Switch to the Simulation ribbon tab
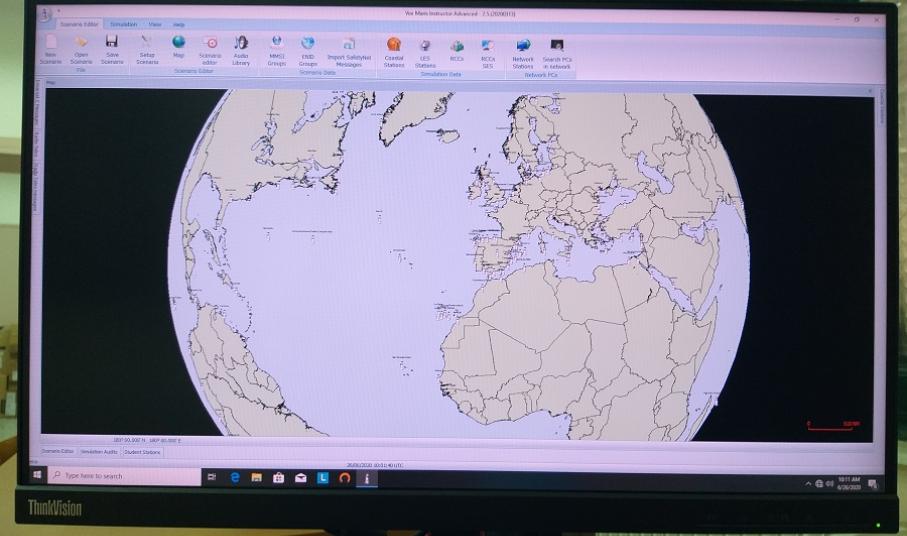The height and width of the screenshot is (536, 907). (x=124, y=23)
